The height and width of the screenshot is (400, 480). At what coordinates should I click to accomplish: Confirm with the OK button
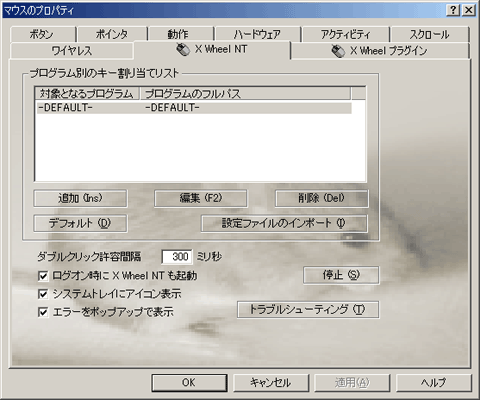[x=189, y=382]
